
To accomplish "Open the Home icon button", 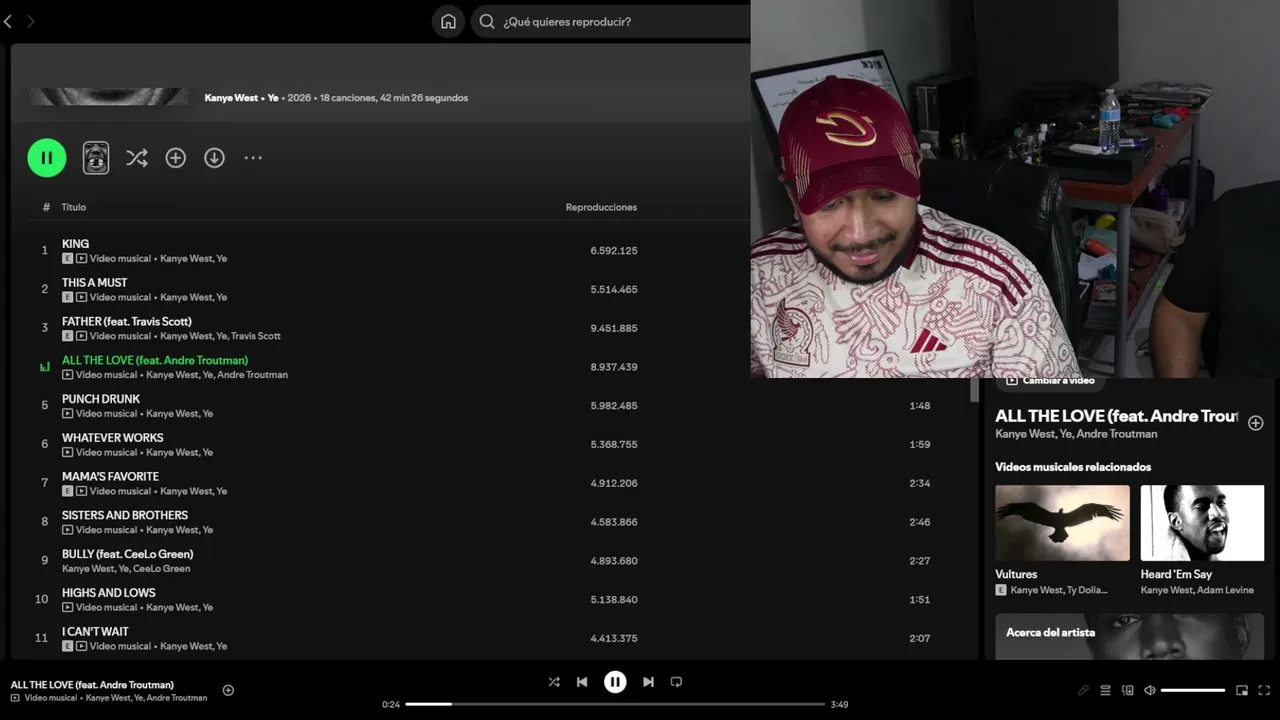I will [x=448, y=21].
